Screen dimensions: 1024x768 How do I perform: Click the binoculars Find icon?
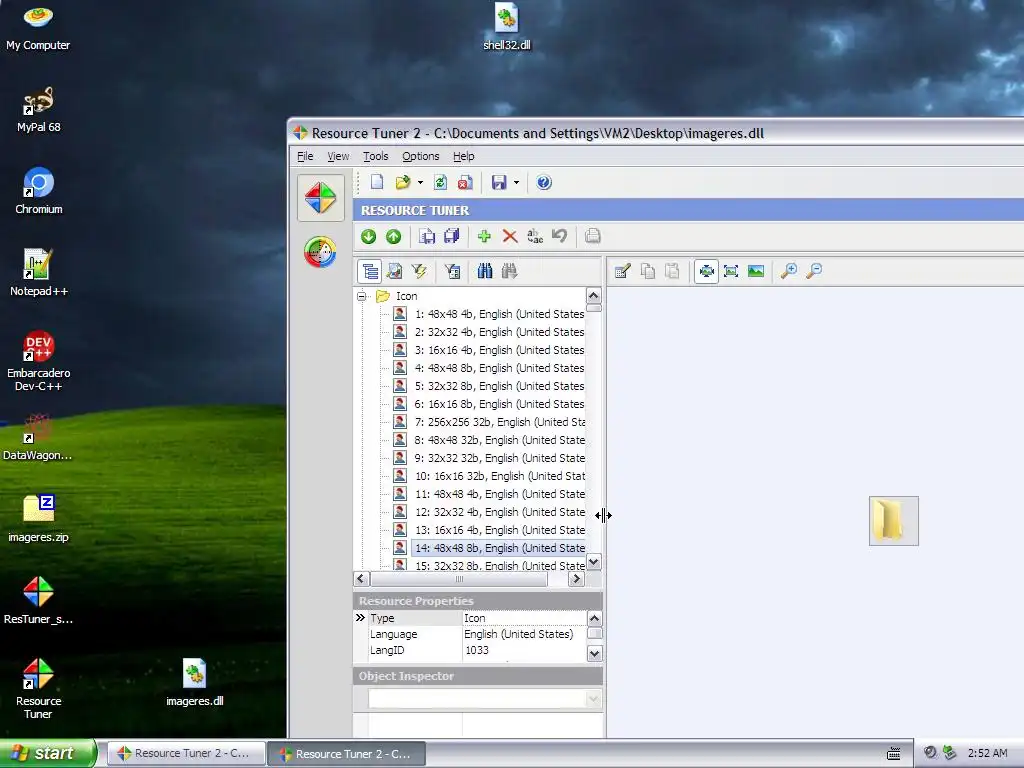point(485,271)
